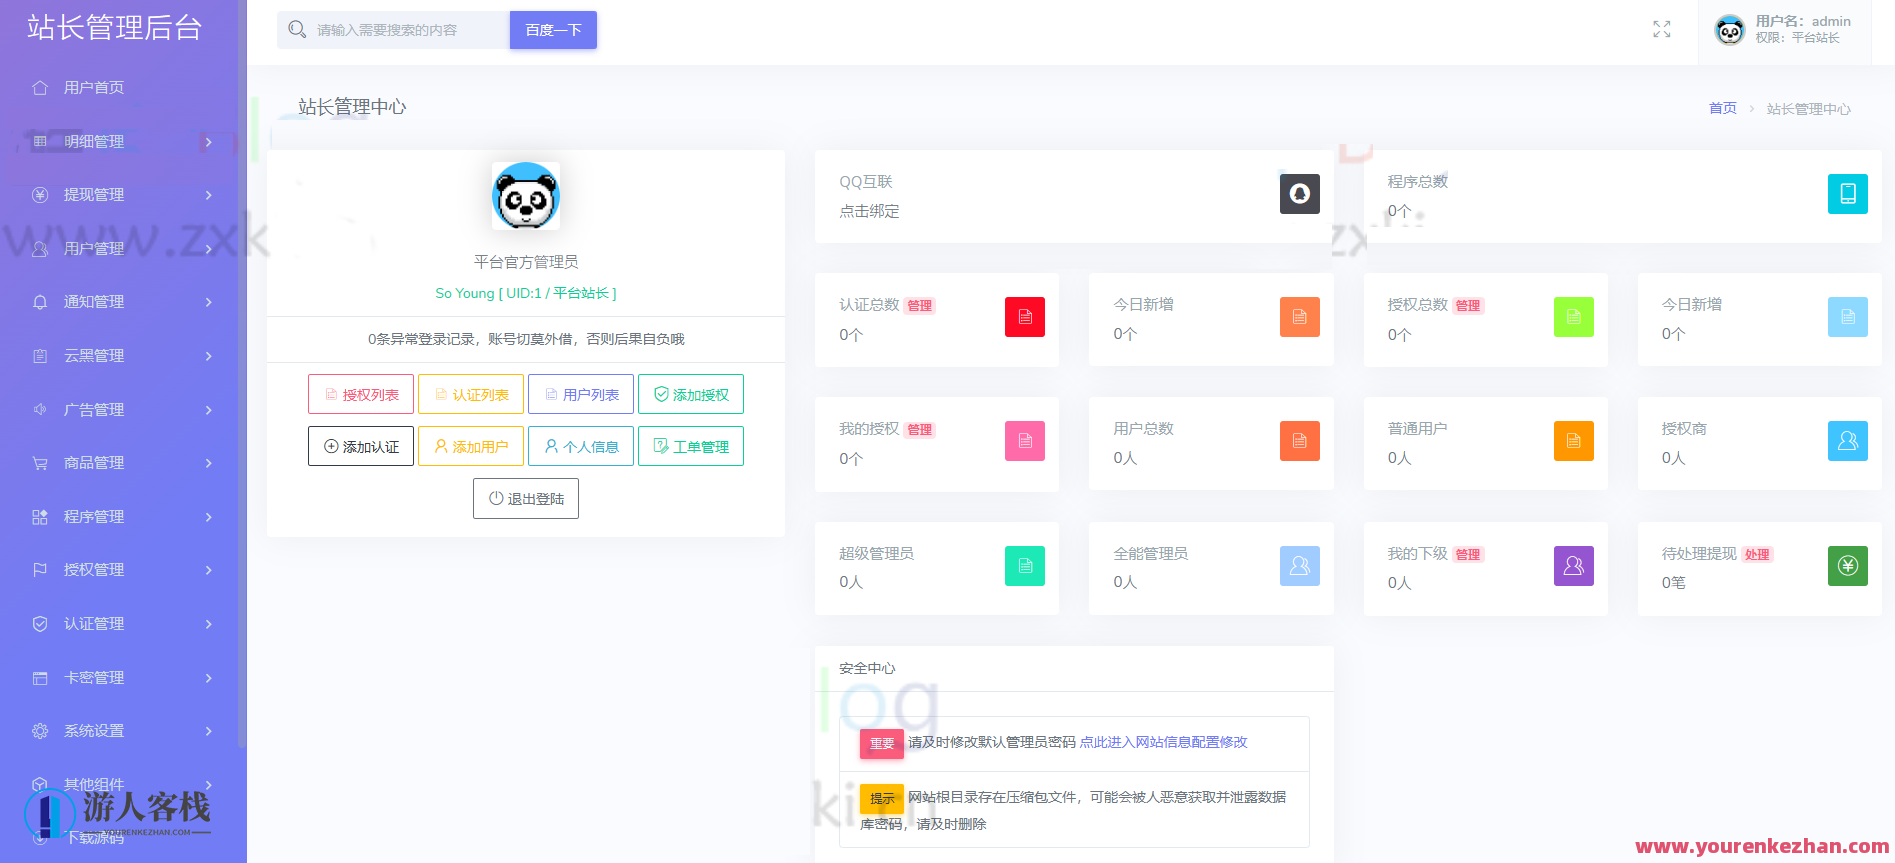
Task: Click 处理 tag next to 待处理提现
Action: [1757, 555]
